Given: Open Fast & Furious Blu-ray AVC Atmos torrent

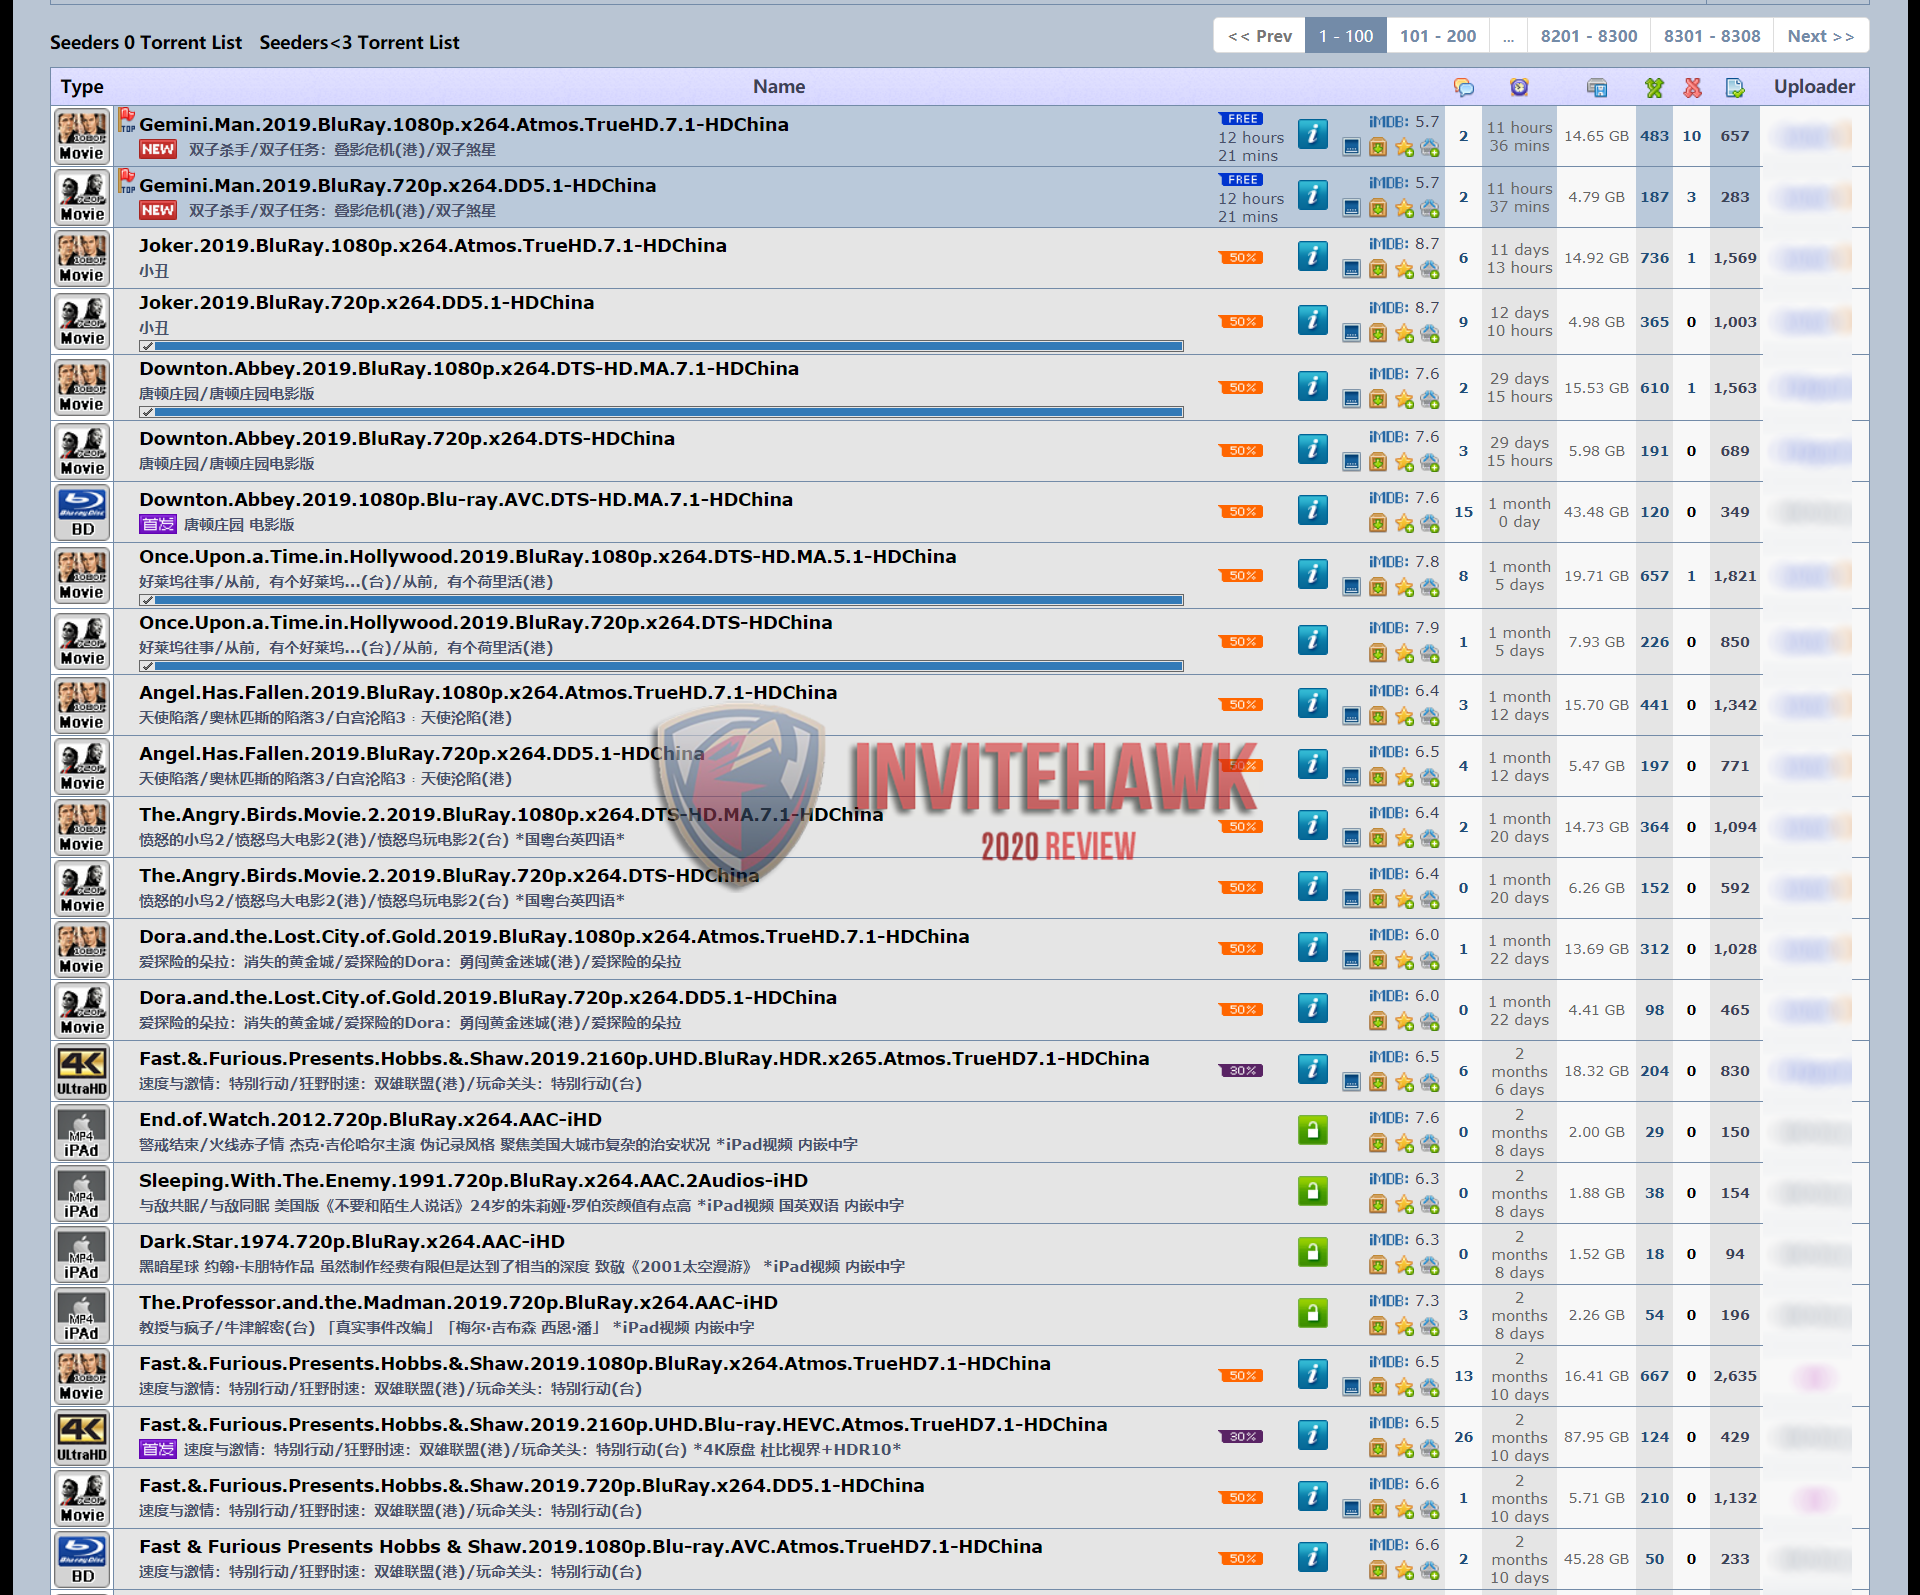Looking at the screenshot, I should [590, 1547].
